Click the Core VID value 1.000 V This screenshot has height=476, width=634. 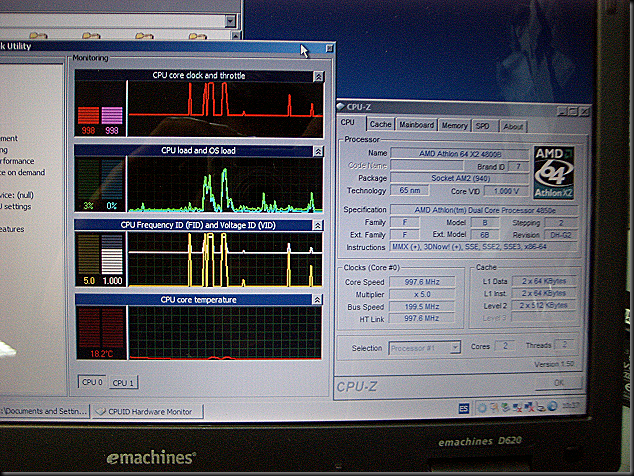(506, 191)
